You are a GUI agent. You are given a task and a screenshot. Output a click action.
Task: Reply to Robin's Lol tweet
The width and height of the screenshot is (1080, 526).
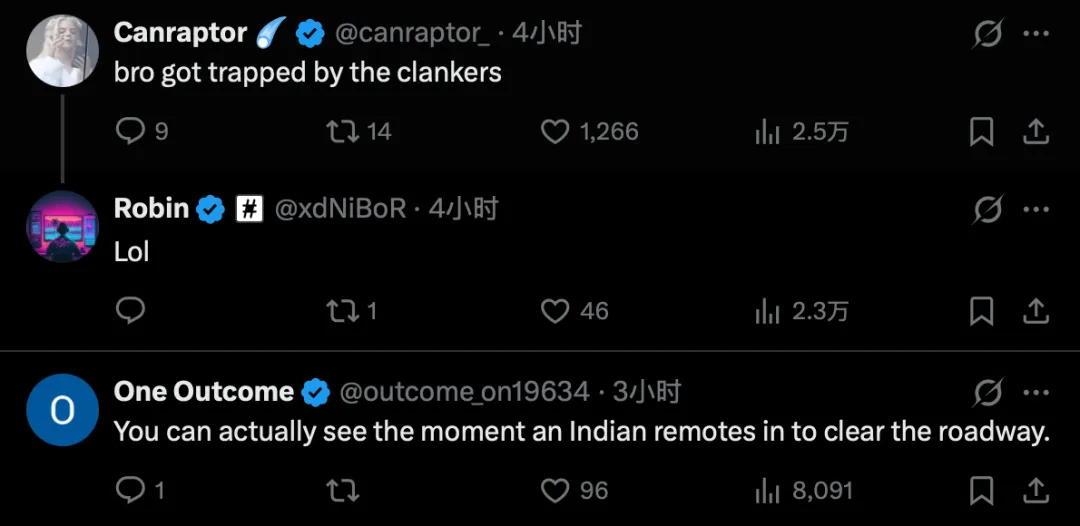point(131,311)
